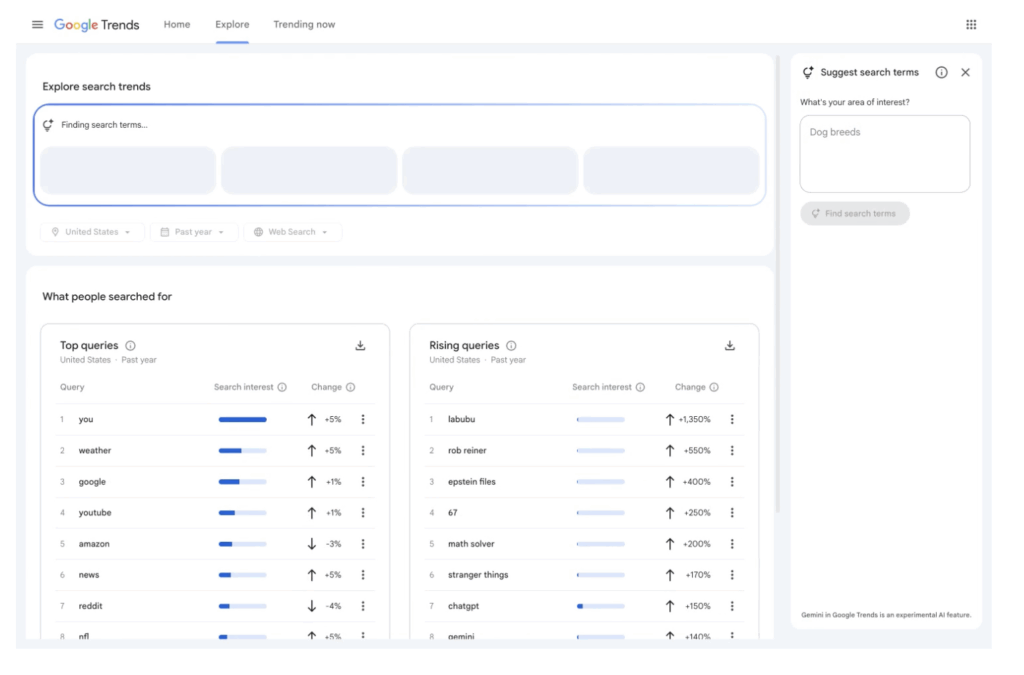
Task: Expand the United States location dropdown
Action: pyautogui.click(x=92, y=232)
